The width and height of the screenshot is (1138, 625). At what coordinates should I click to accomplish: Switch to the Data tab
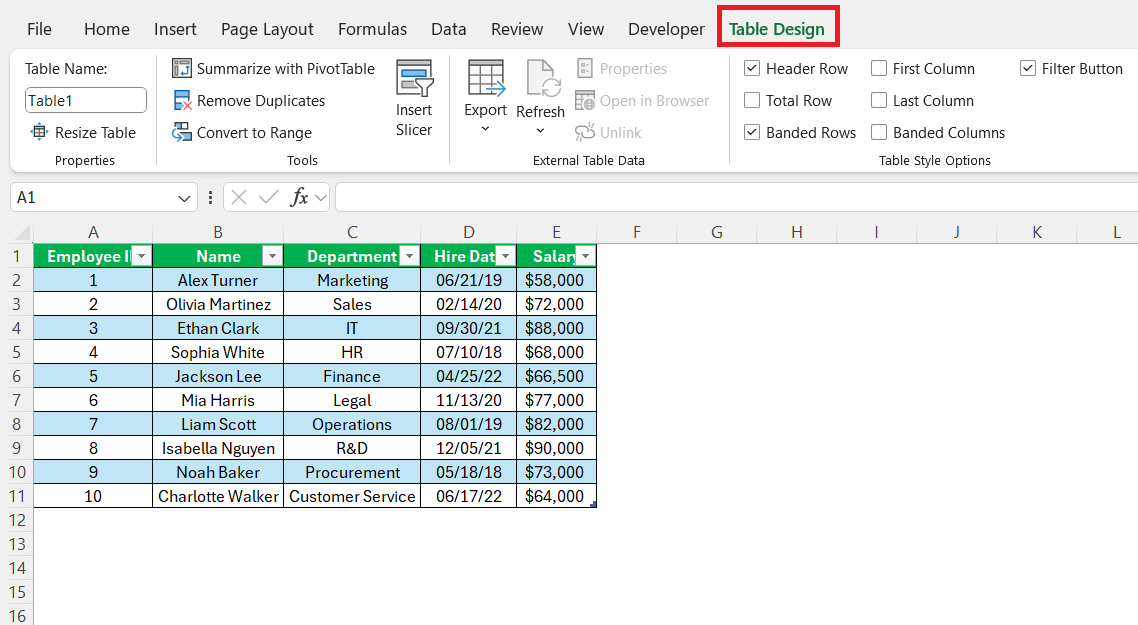click(x=449, y=29)
